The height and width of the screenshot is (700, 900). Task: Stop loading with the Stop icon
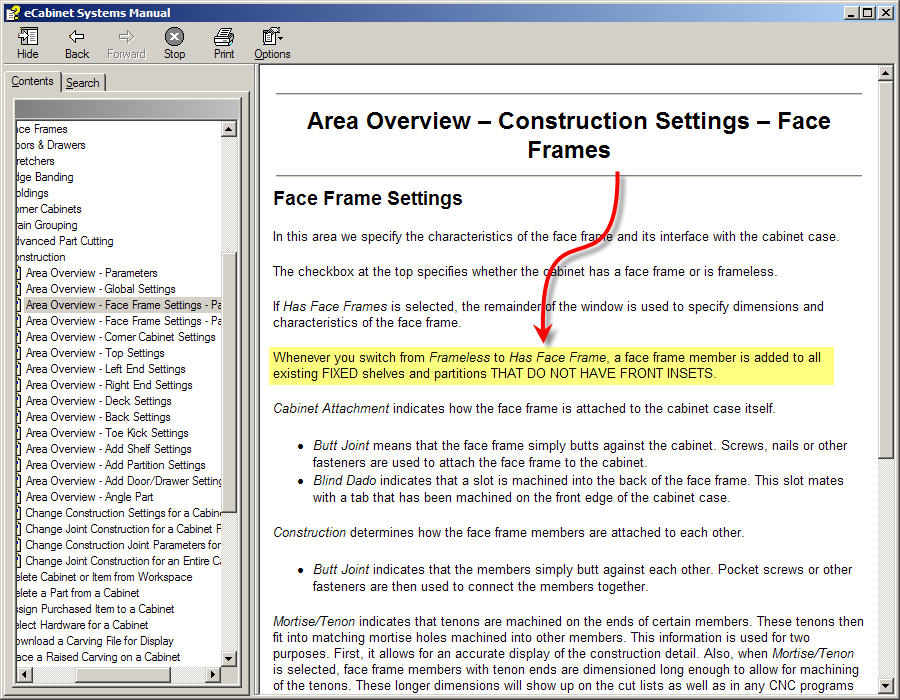(x=174, y=44)
